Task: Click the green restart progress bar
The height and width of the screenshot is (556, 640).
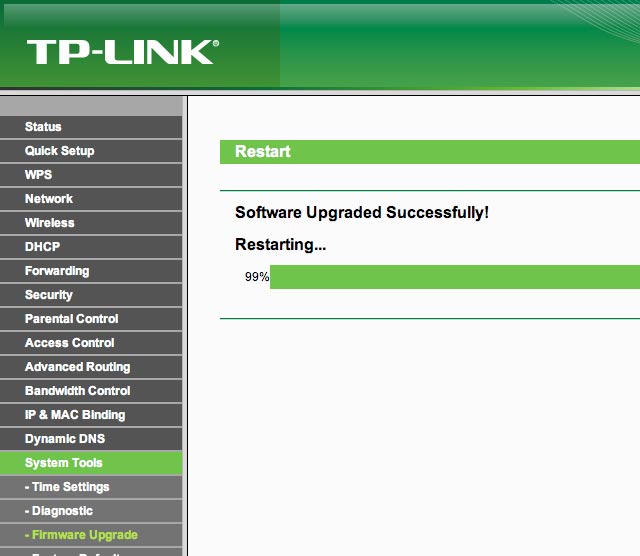Action: coord(454,277)
